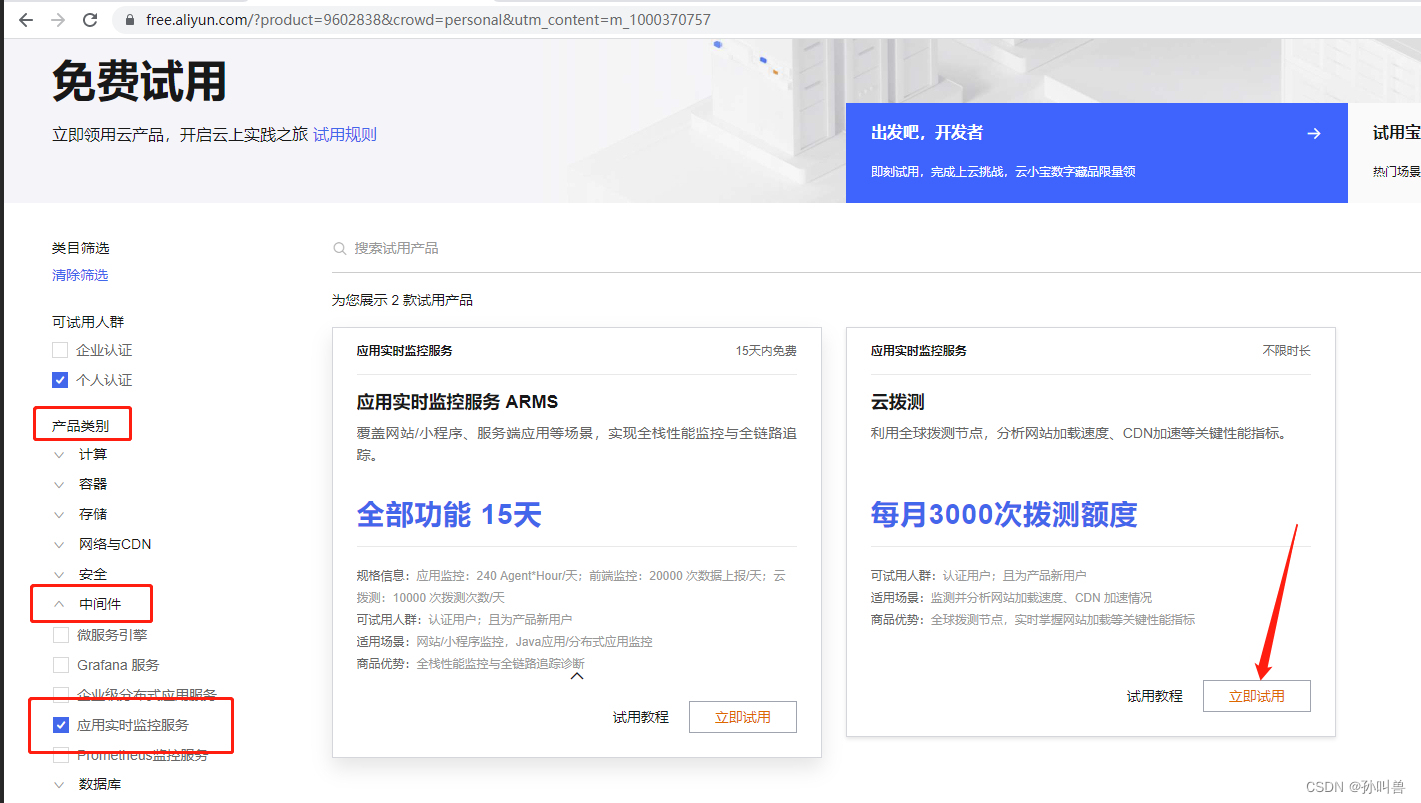Uncheck the 个人认证 checkbox
The height and width of the screenshot is (803, 1421).
(60, 380)
